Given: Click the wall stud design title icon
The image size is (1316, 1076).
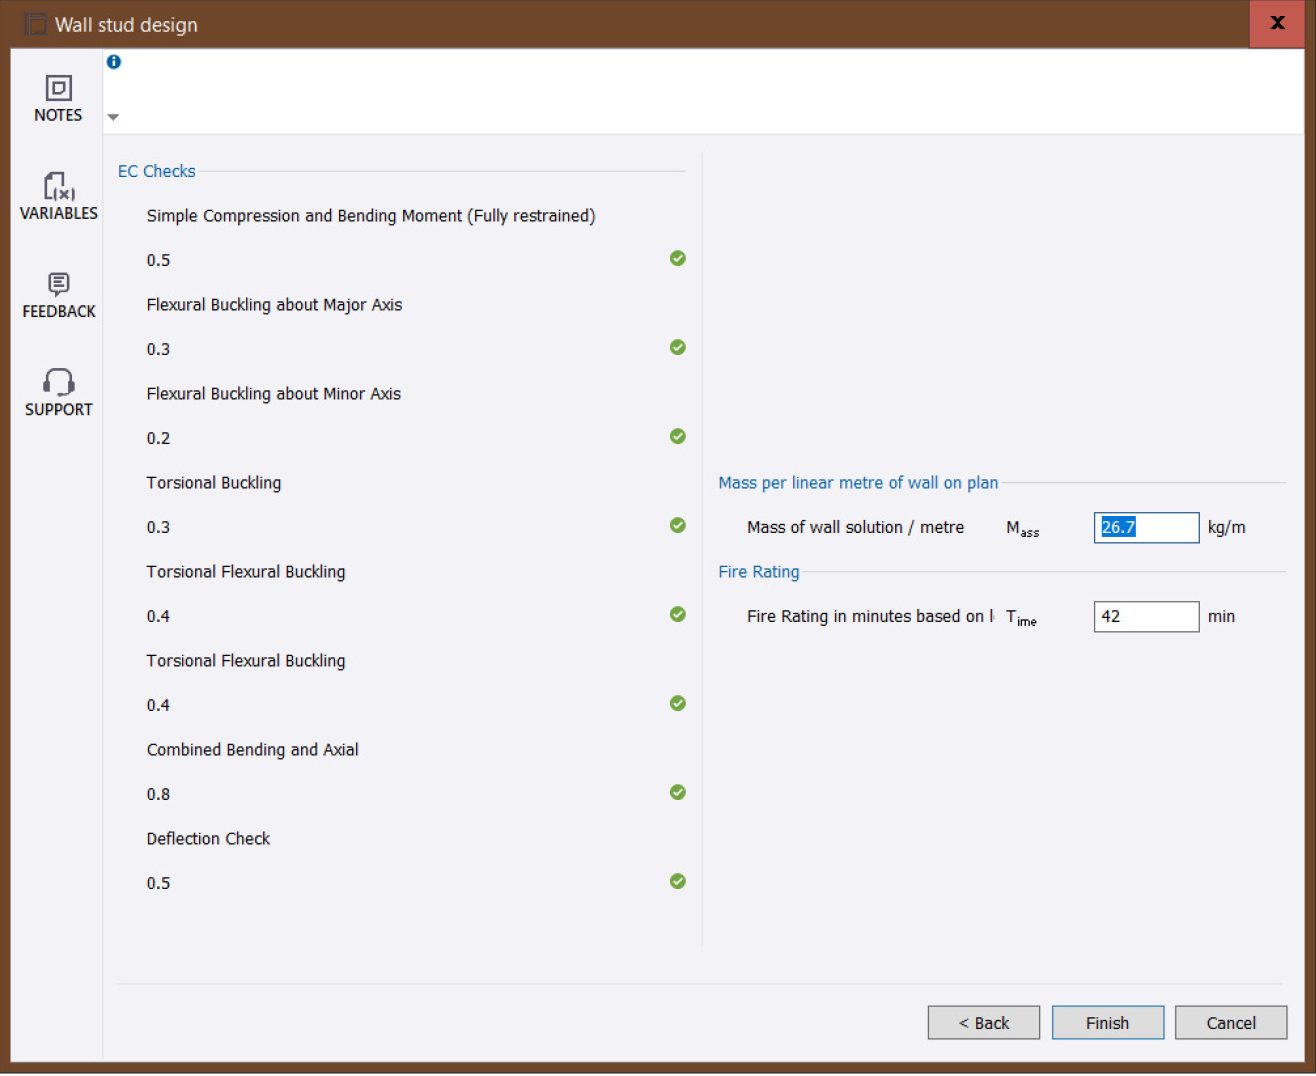Looking at the screenshot, I should [x=35, y=24].
